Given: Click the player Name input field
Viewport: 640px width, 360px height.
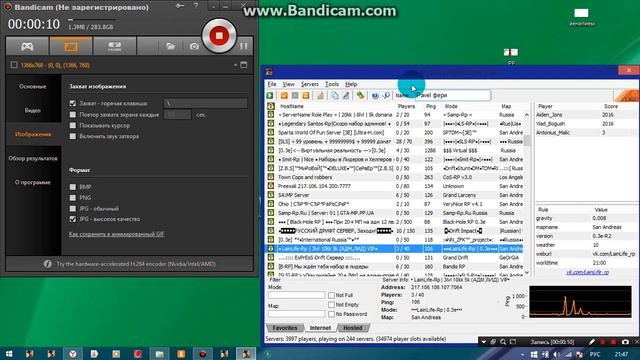Looking at the screenshot, I should point(453,95).
